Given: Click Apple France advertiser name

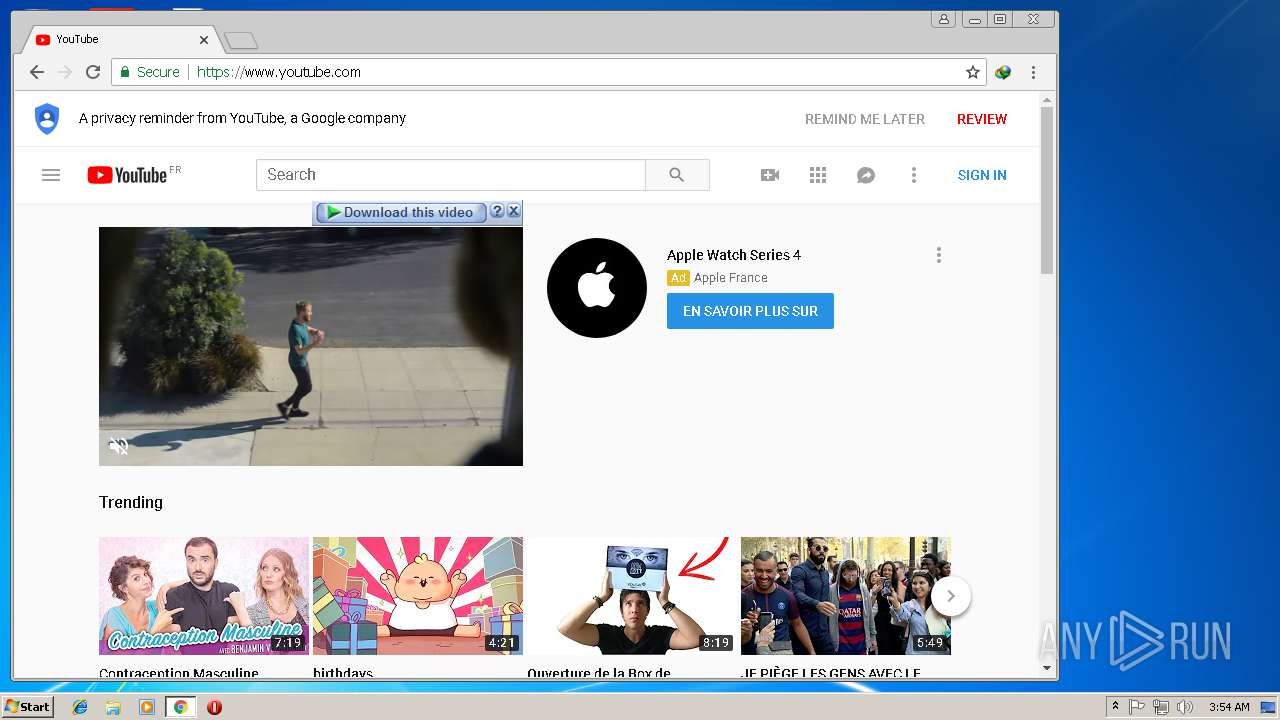Looking at the screenshot, I should click(x=731, y=278).
